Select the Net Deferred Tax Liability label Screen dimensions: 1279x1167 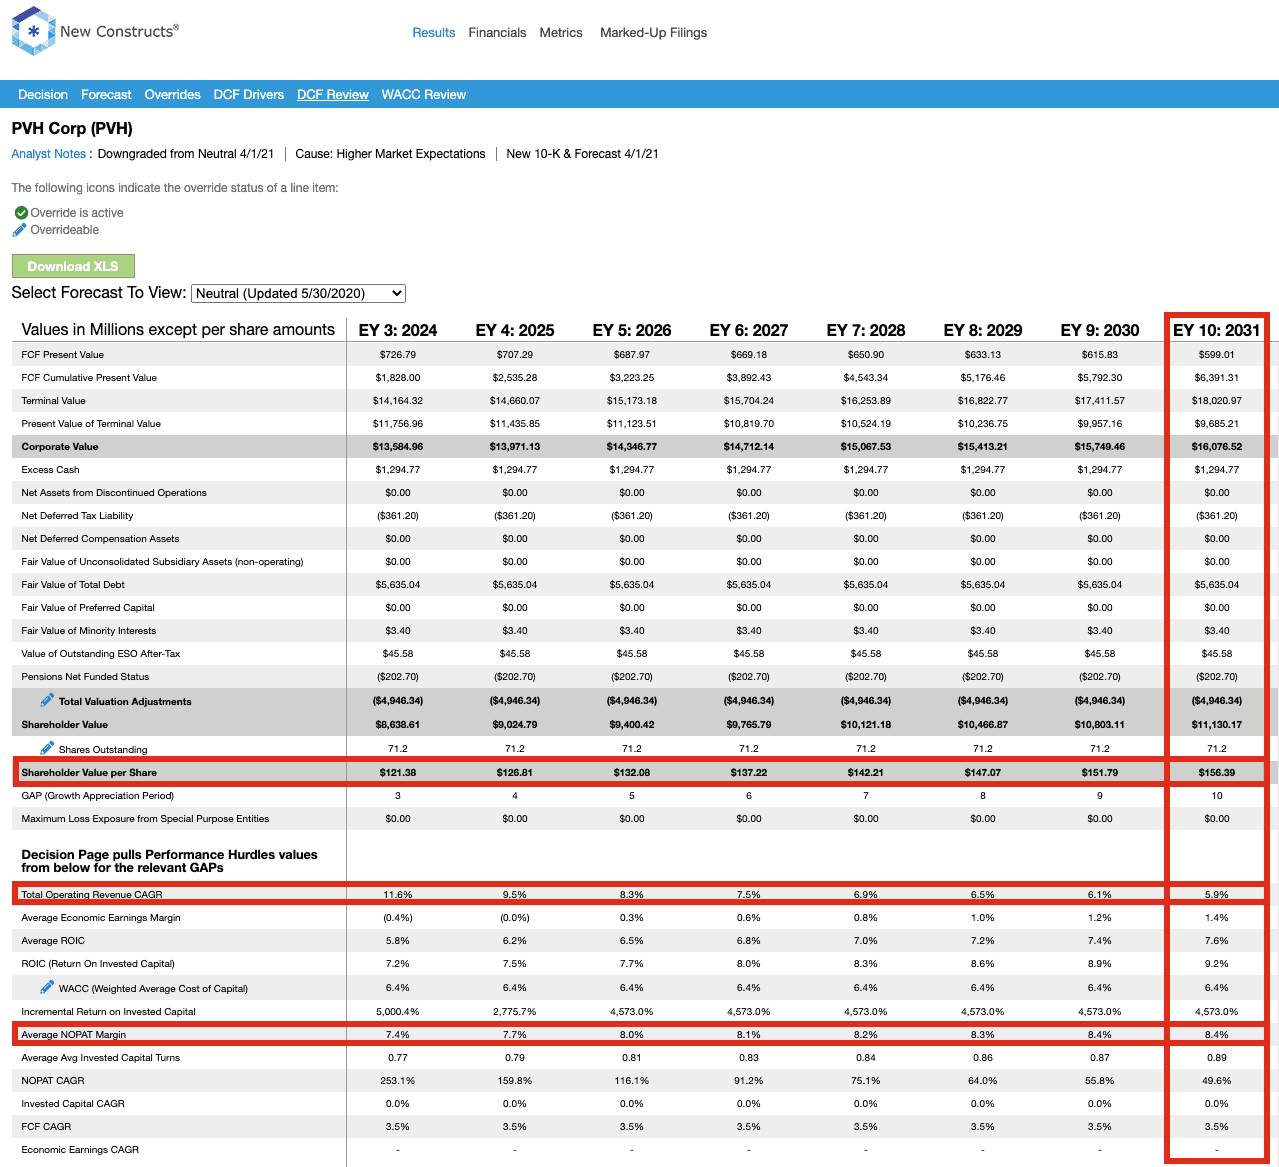click(x=77, y=516)
